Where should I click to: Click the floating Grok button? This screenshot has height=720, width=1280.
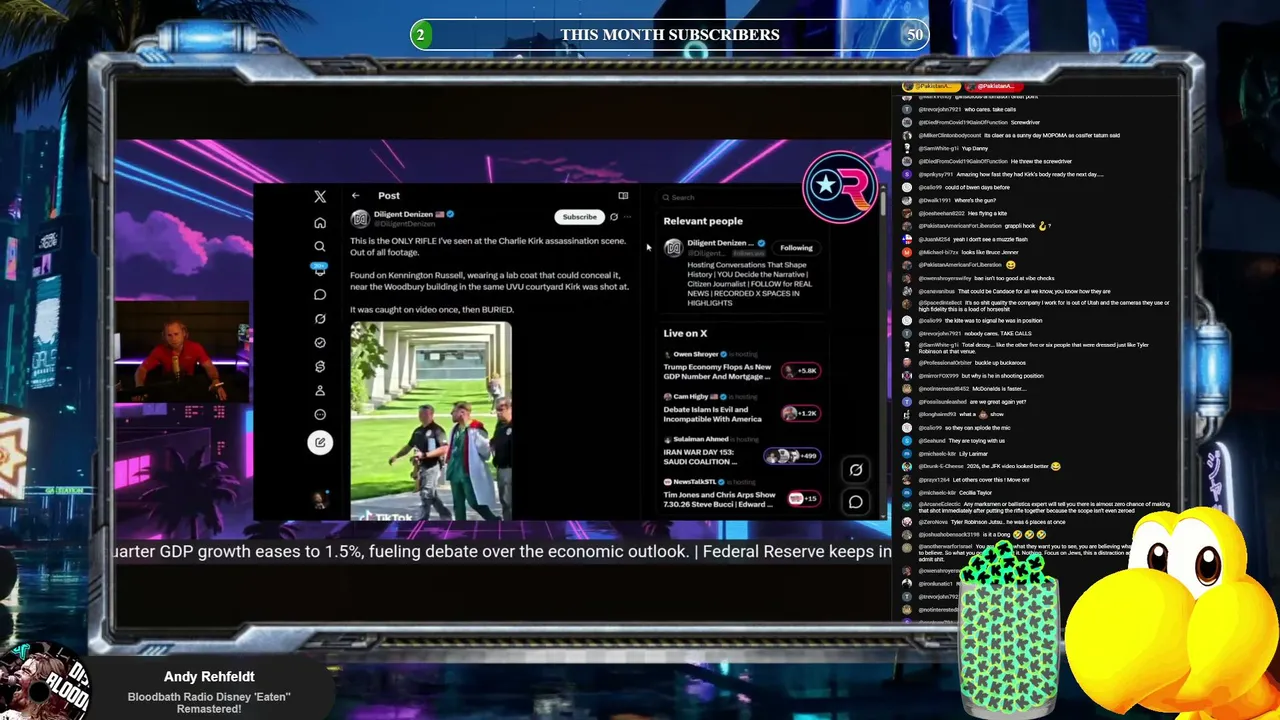(856, 470)
